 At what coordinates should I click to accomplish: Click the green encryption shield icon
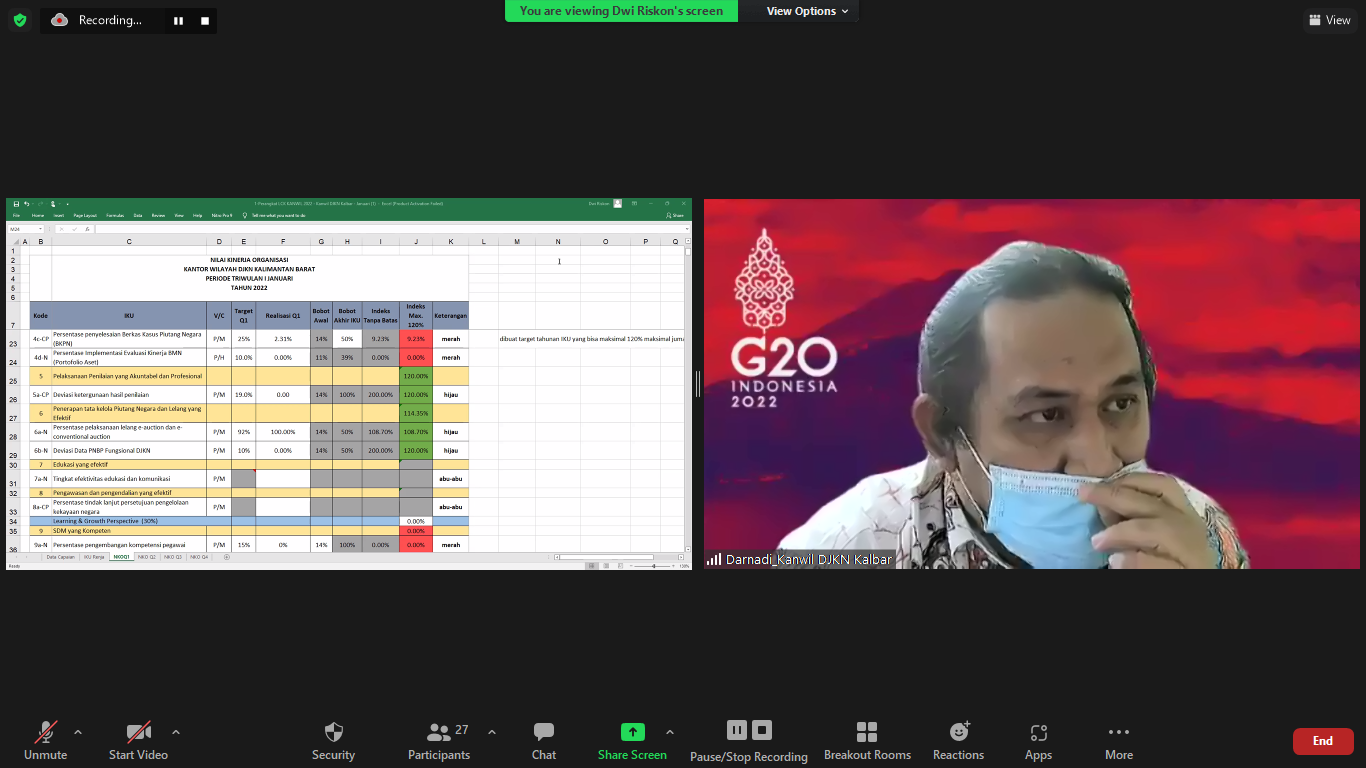[20, 20]
